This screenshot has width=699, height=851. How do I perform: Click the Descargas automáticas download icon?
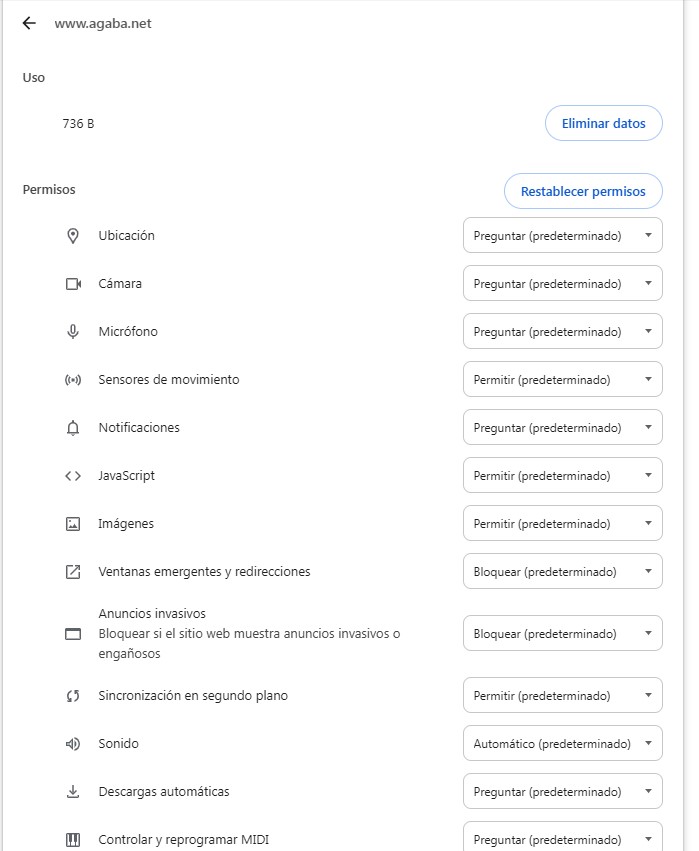pyautogui.click(x=73, y=792)
